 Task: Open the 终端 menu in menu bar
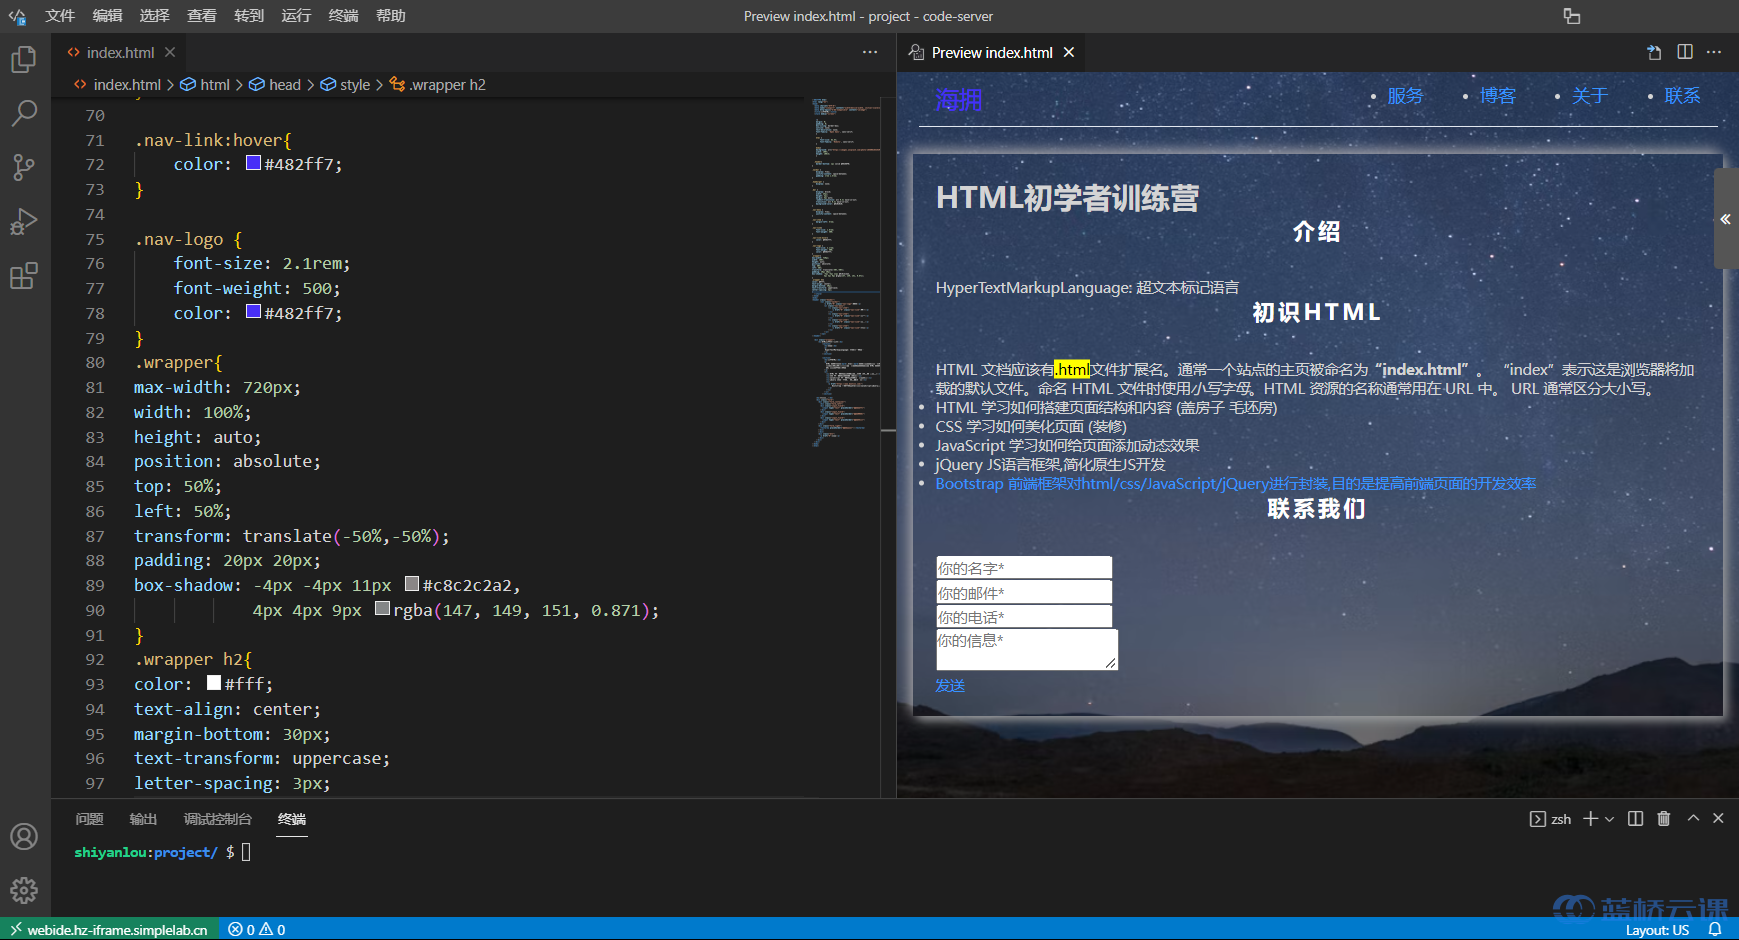pyautogui.click(x=343, y=16)
